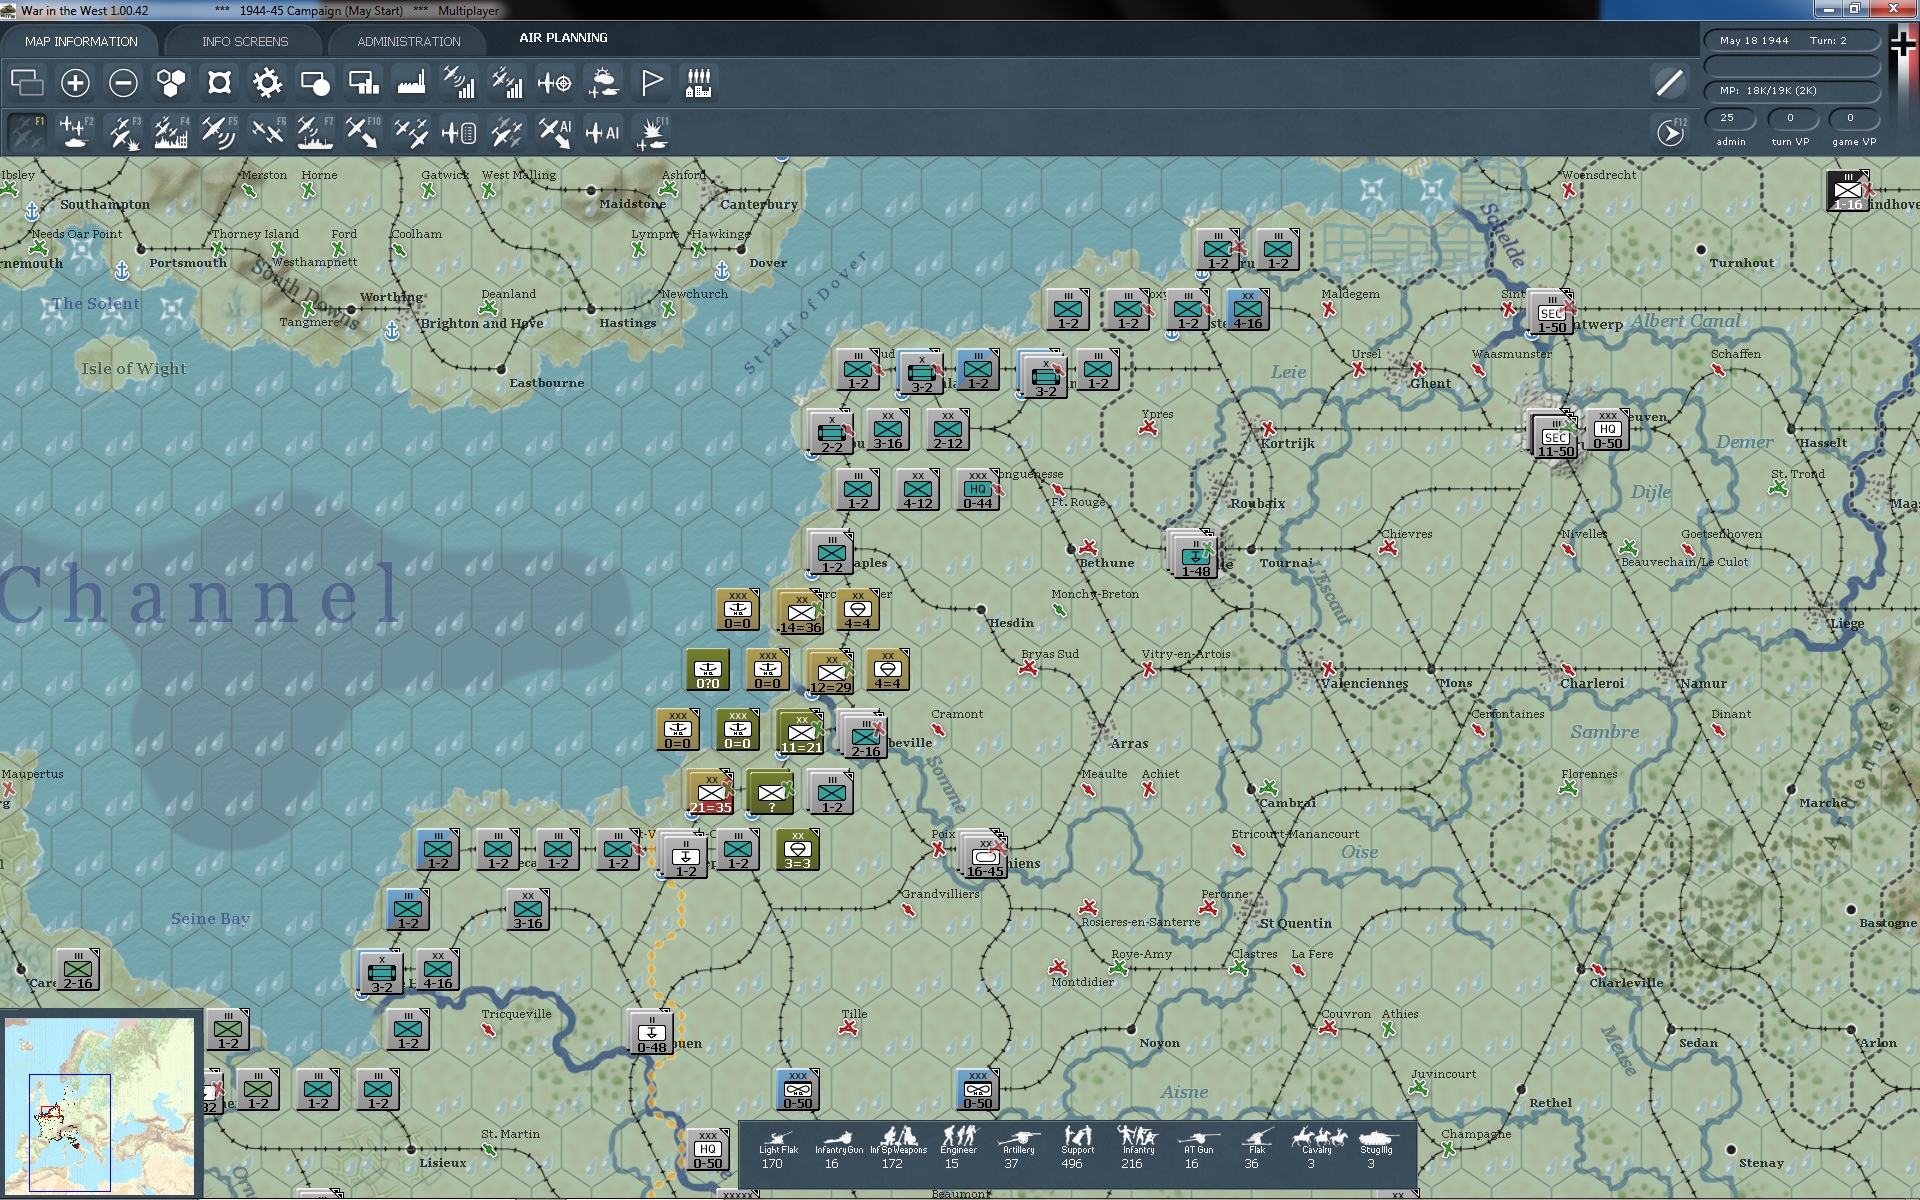Click the game VP value box

[x=1852, y=118]
